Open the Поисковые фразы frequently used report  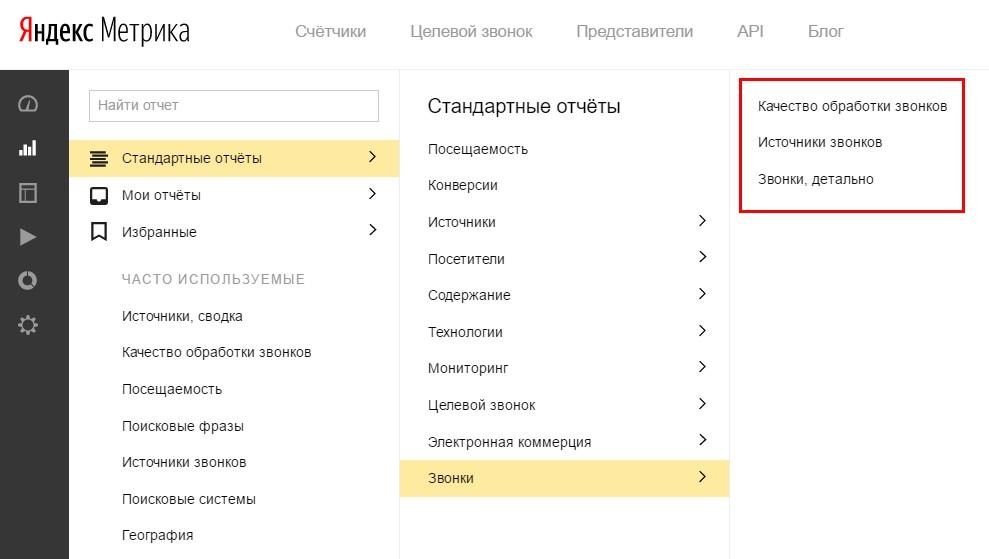(x=183, y=426)
